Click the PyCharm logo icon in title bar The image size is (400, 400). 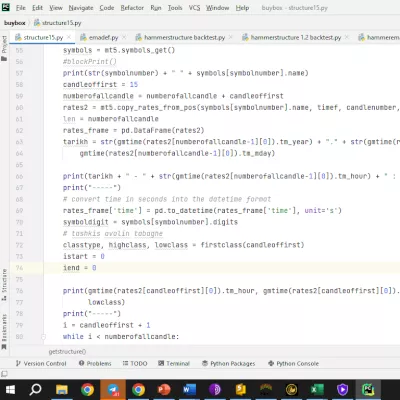pos(6,7)
